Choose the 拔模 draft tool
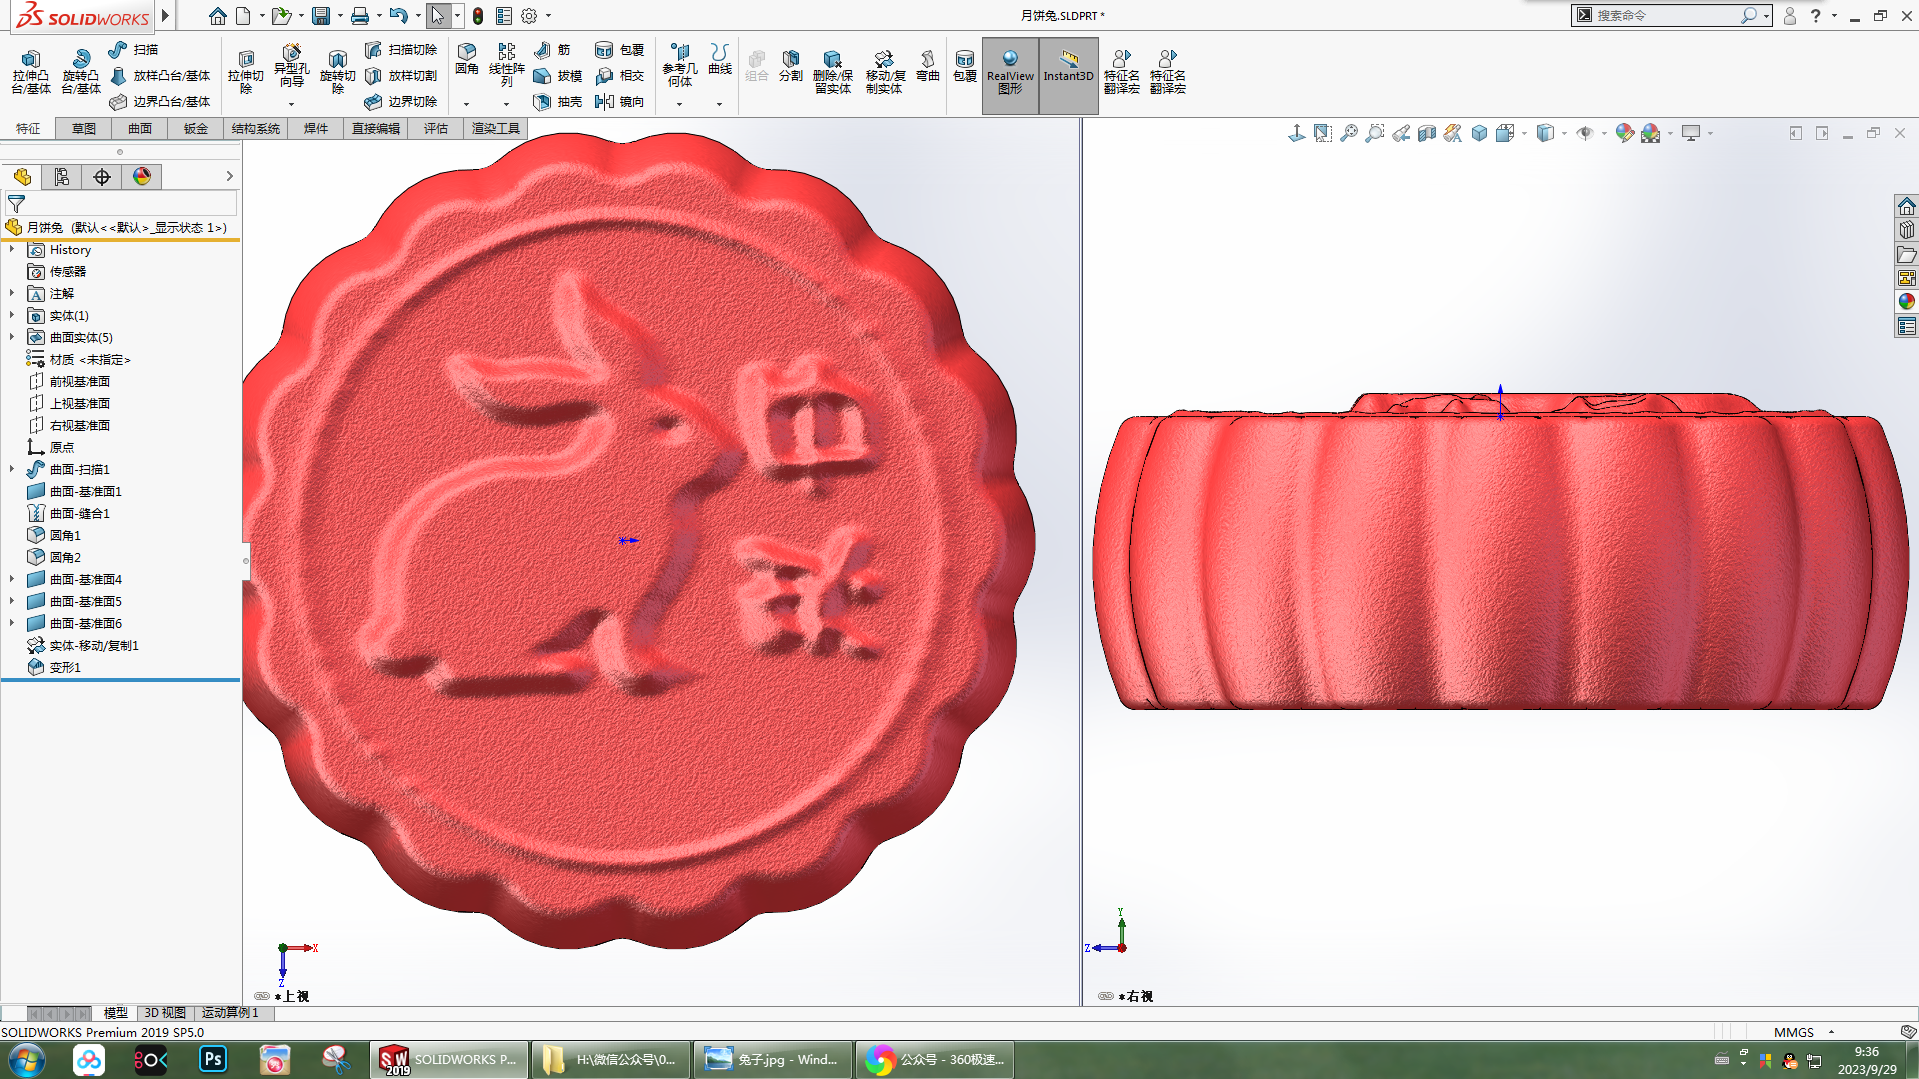 click(x=558, y=75)
